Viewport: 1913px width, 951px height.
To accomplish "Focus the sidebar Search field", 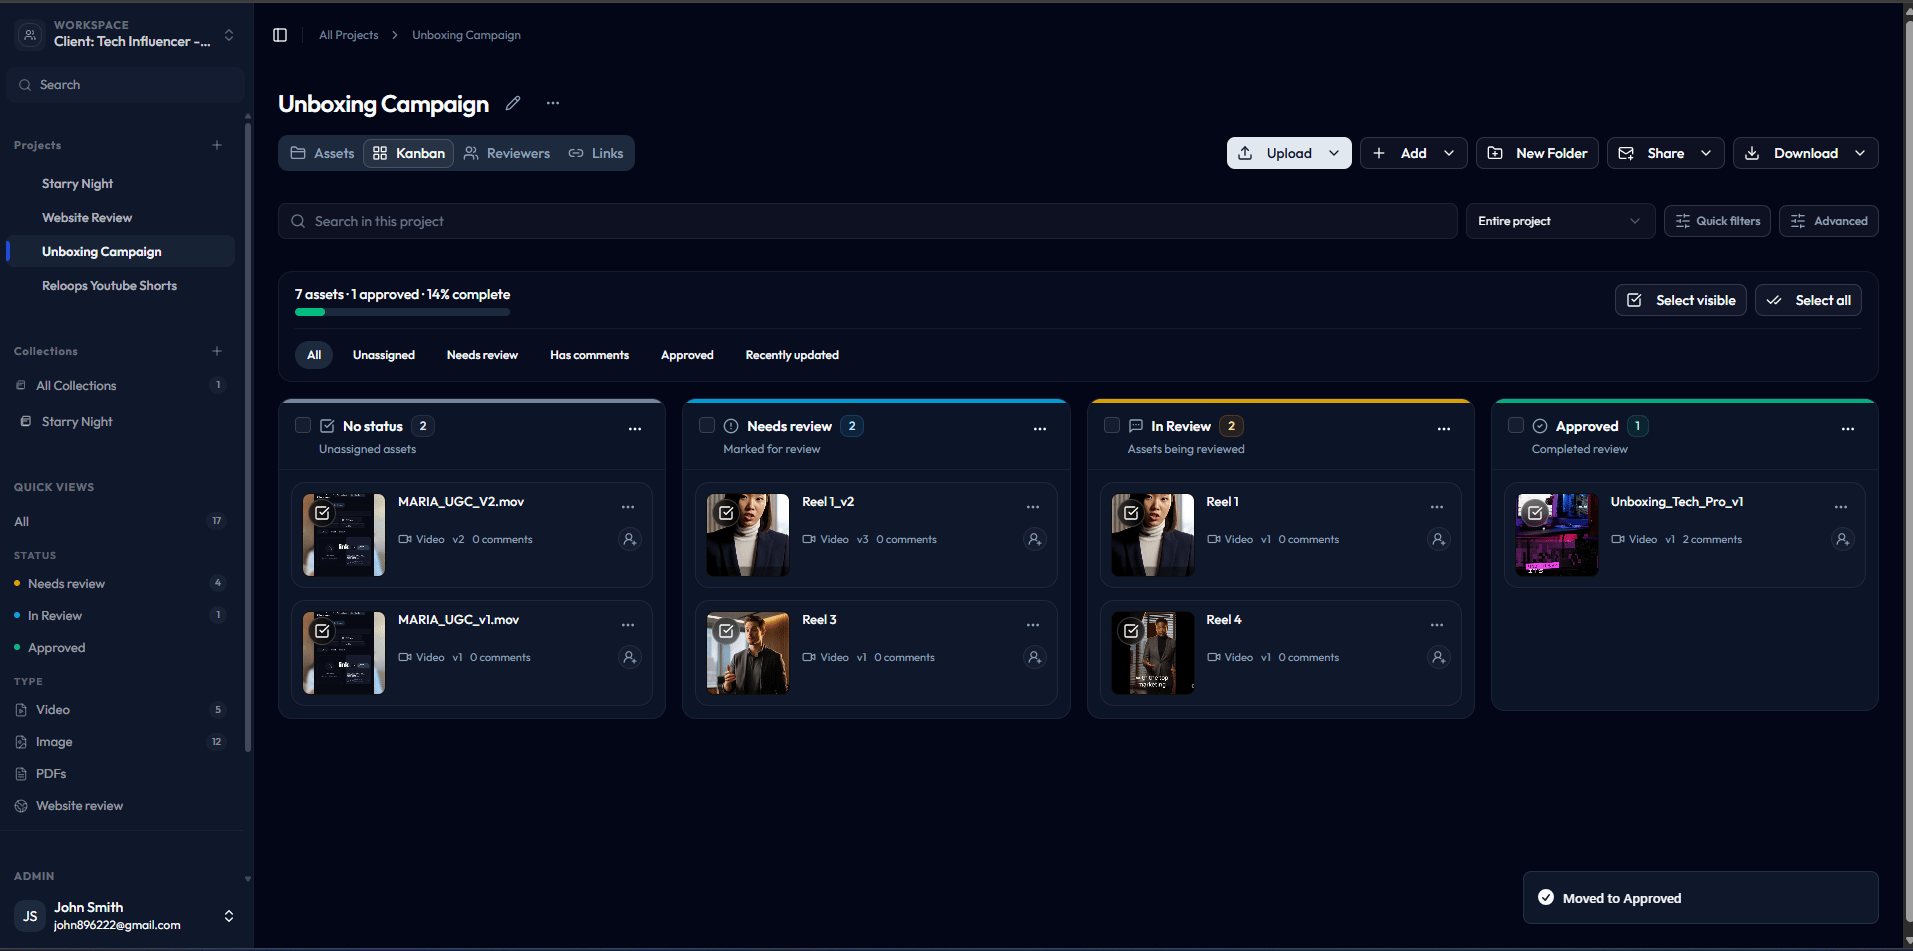I will [125, 85].
